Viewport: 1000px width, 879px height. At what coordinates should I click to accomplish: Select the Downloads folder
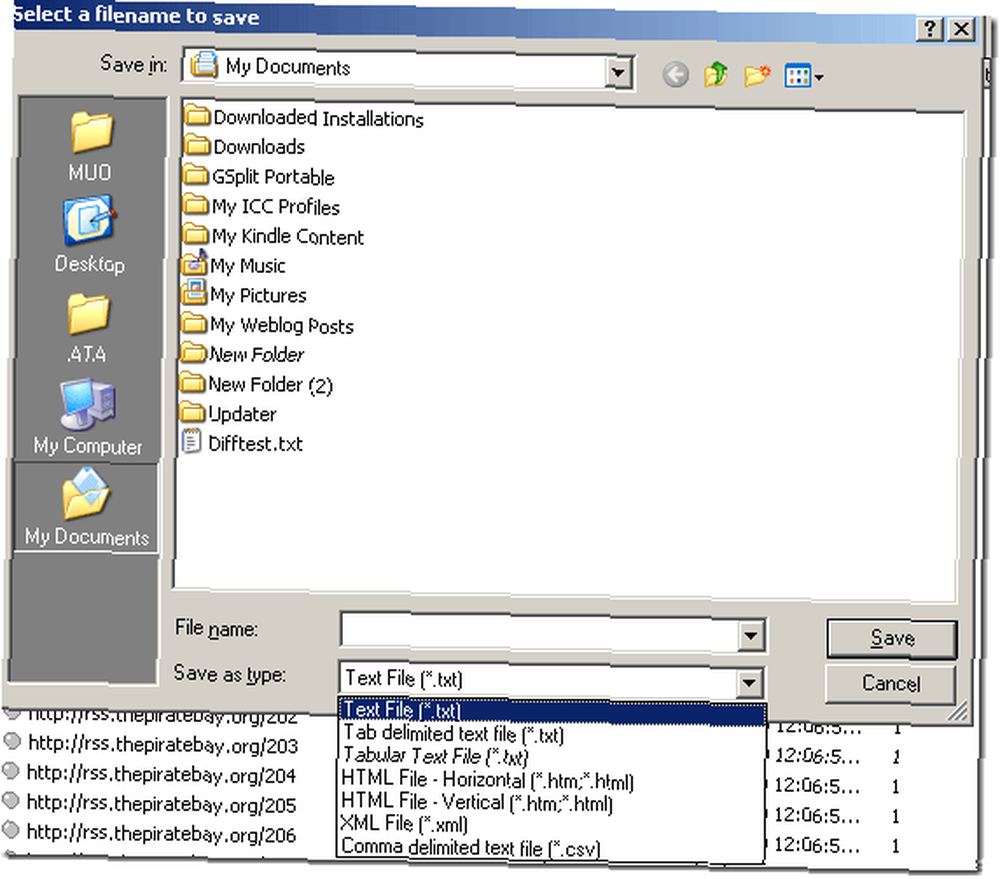point(245,146)
